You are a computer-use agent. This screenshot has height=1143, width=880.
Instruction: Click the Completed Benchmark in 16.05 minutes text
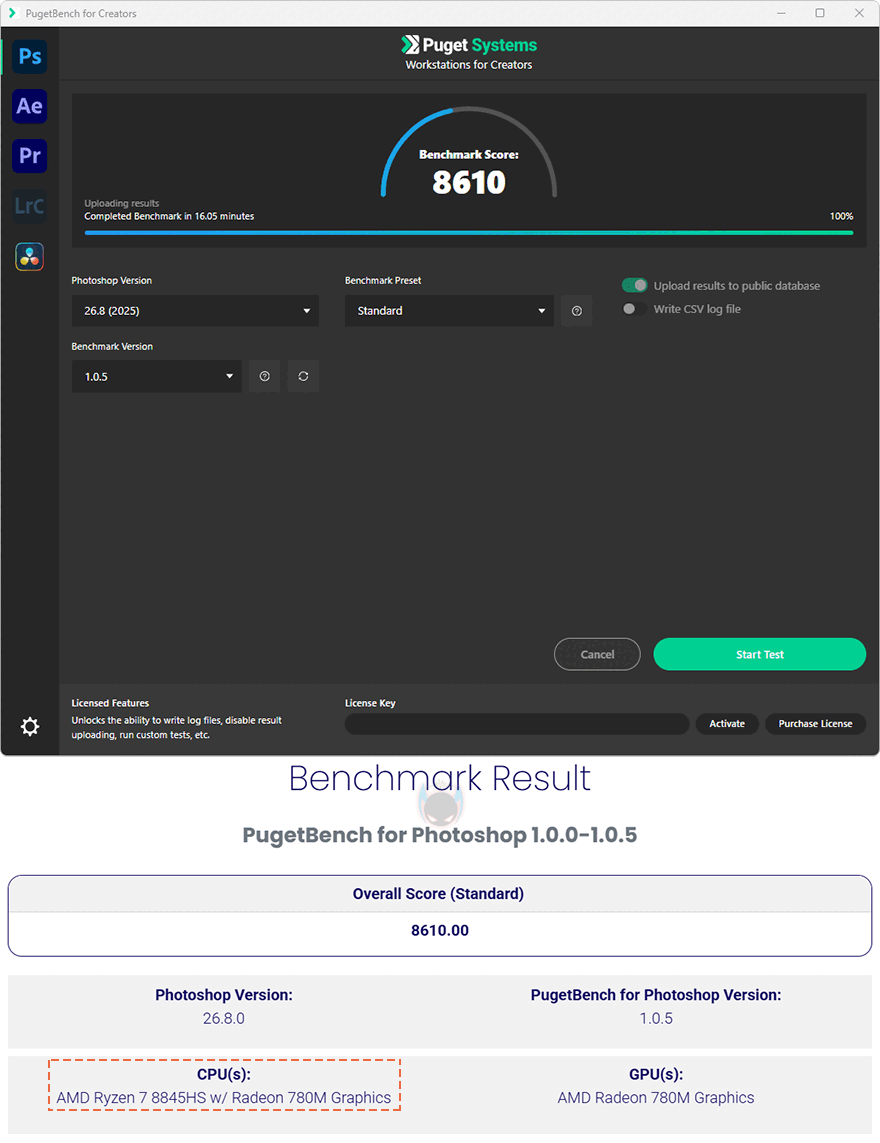coord(169,216)
